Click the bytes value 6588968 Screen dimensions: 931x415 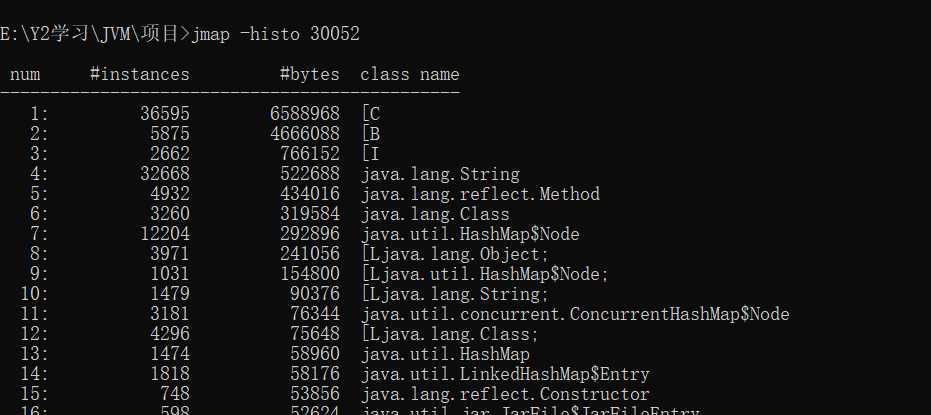pyautogui.click(x=304, y=113)
